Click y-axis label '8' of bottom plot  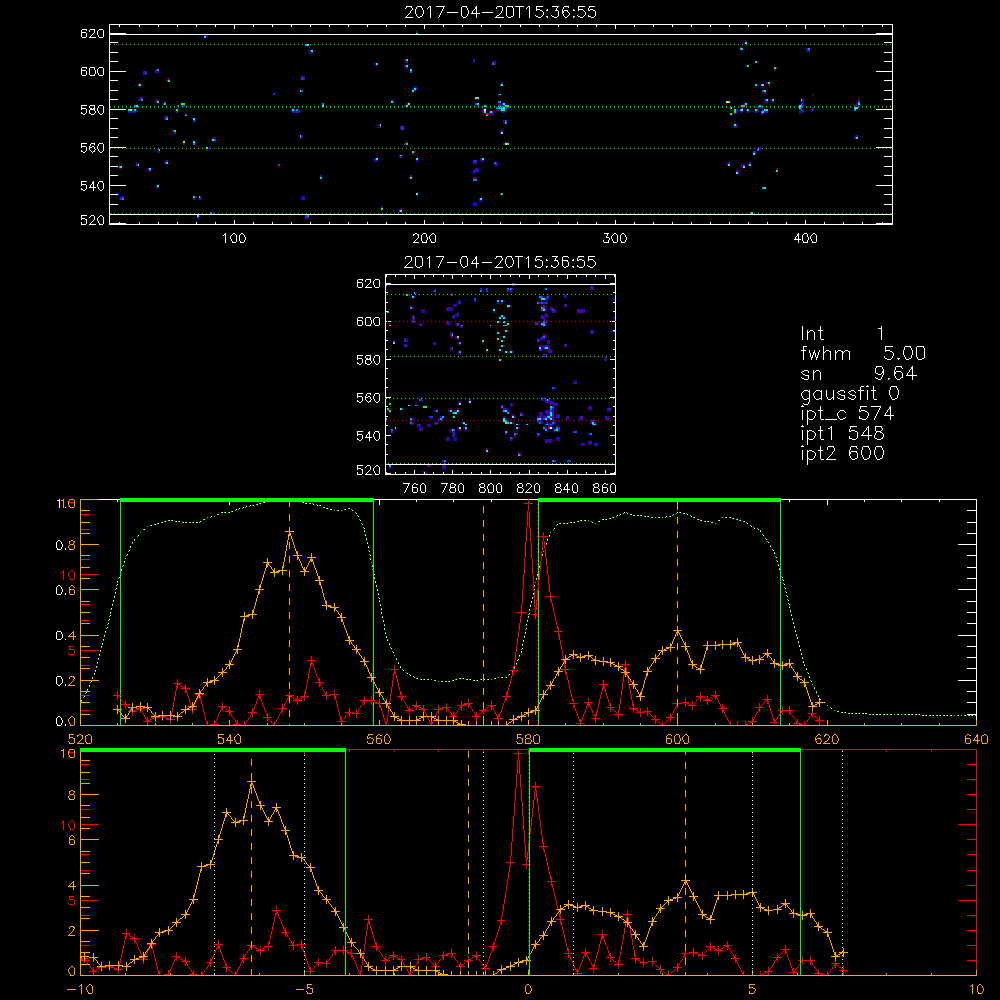(x=71, y=795)
